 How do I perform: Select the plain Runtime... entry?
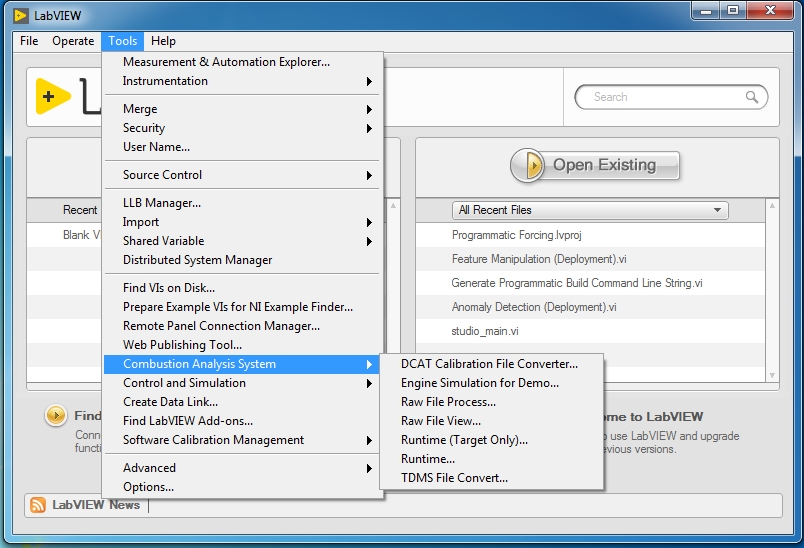pos(492,459)
